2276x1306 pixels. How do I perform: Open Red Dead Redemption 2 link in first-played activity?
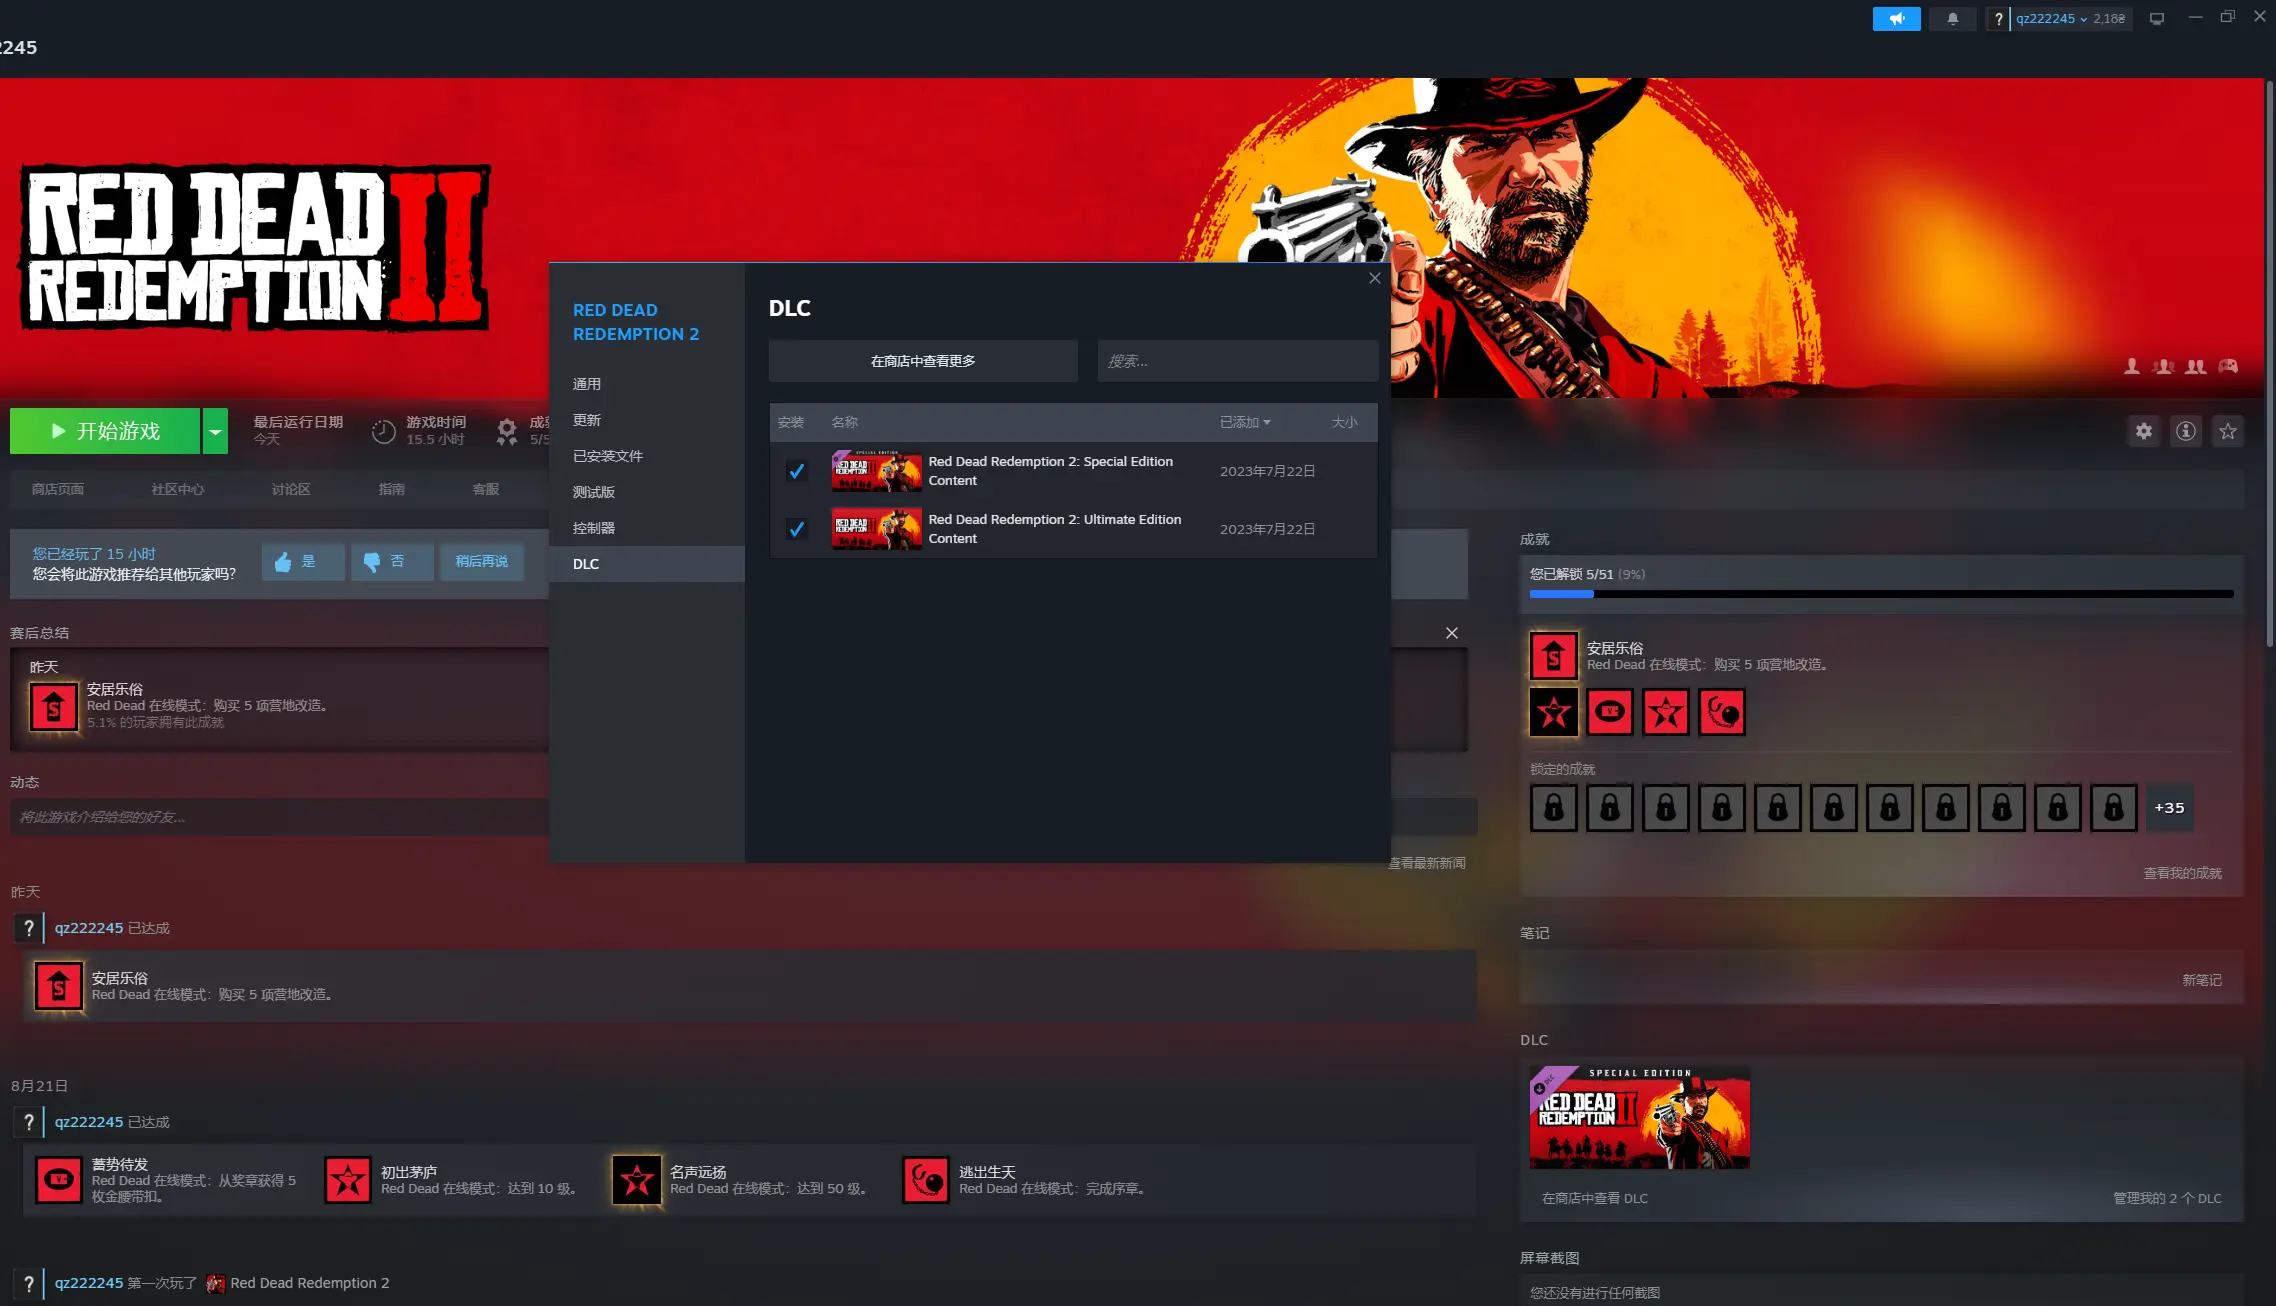(x=310, y=1283)
